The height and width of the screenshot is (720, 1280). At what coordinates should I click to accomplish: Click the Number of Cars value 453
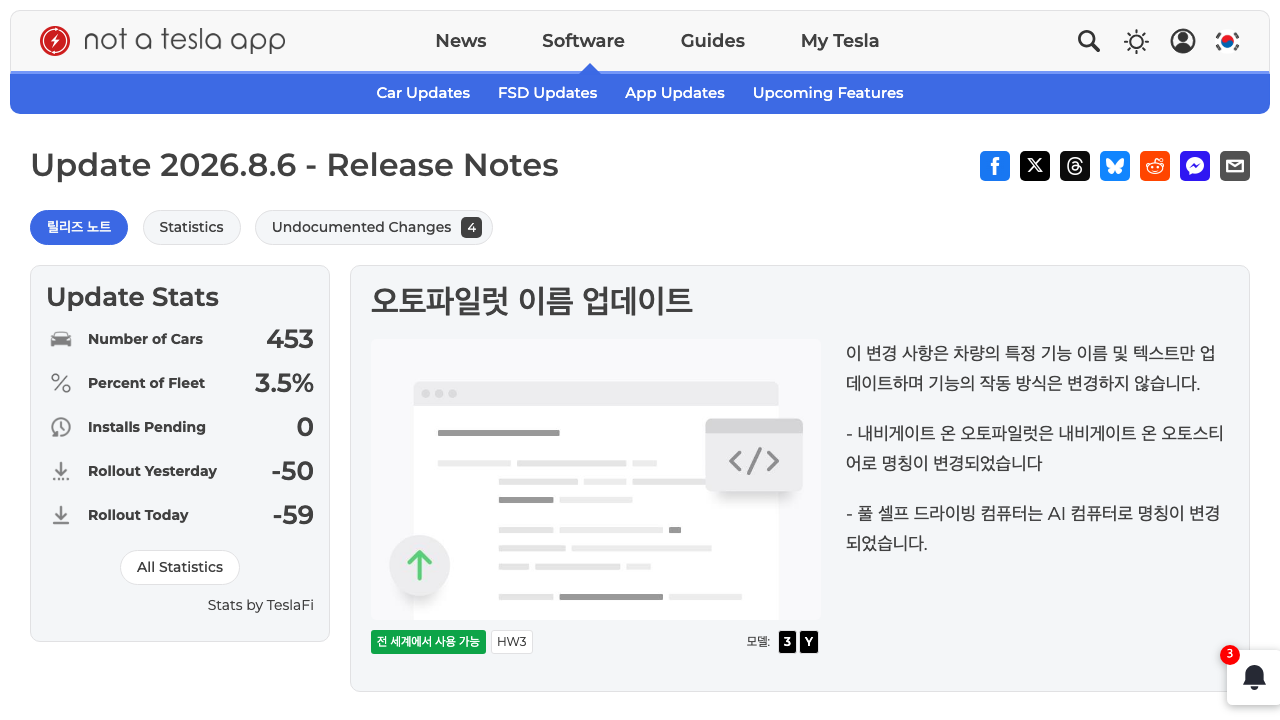coord(290,339)
